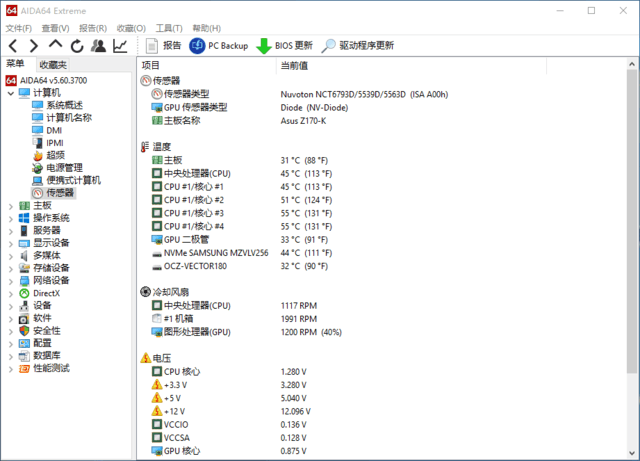Open the 收藏(O) menu
The width and height of the screenshot is (640, 461).
131,28
